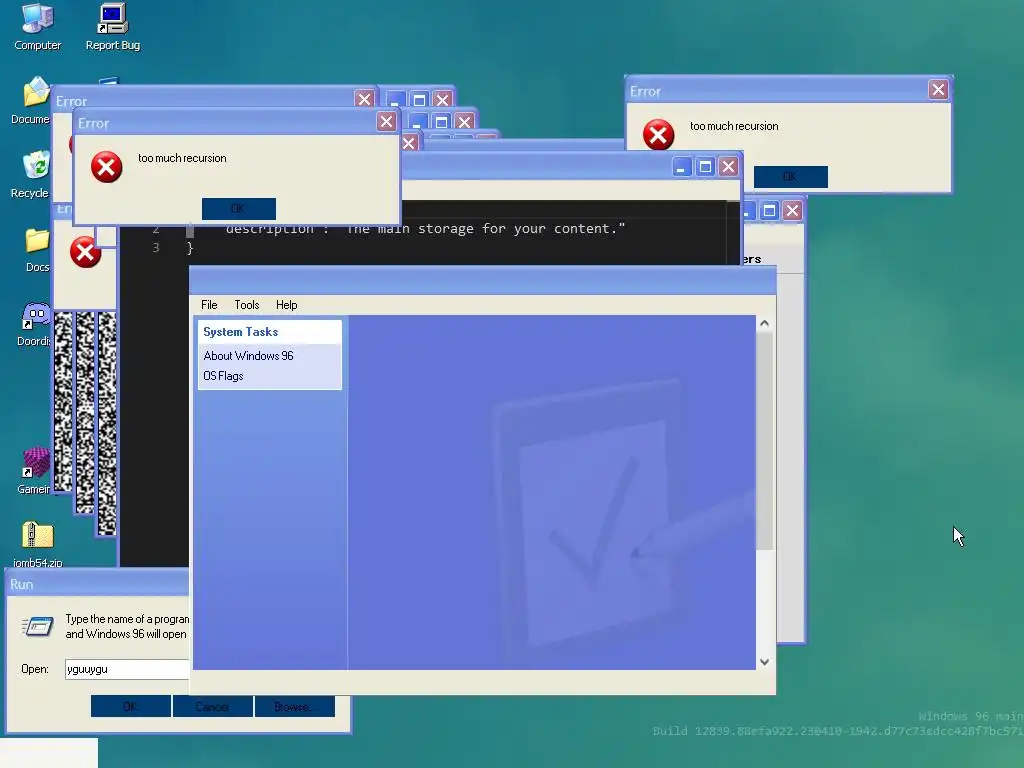Click the Open input field in Run dialog

127,669
